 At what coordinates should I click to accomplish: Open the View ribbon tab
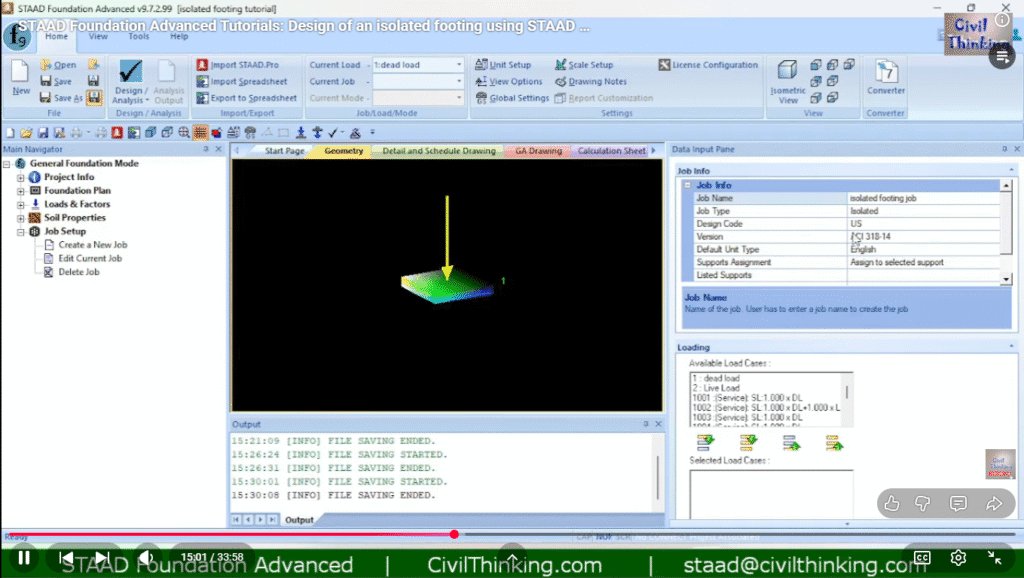click(x=98, y=36)
